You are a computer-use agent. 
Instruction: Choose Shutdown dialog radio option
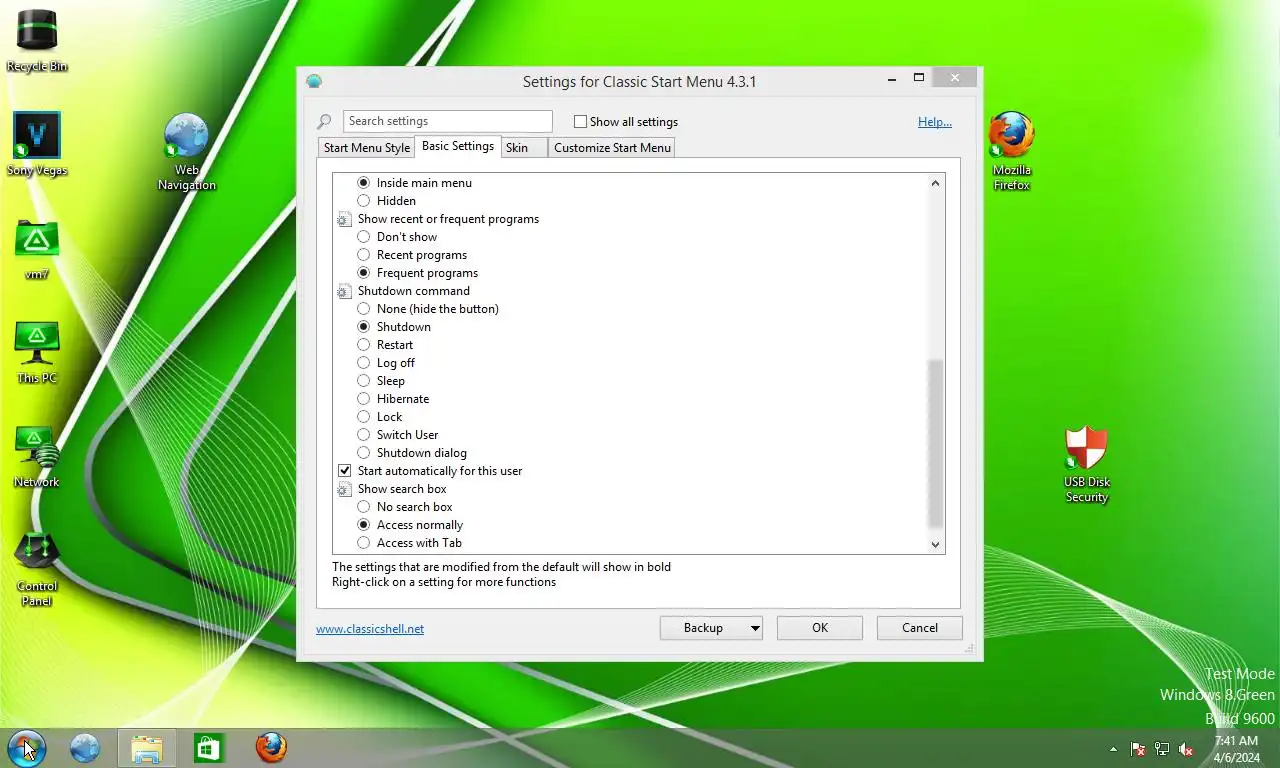(364, 453)
